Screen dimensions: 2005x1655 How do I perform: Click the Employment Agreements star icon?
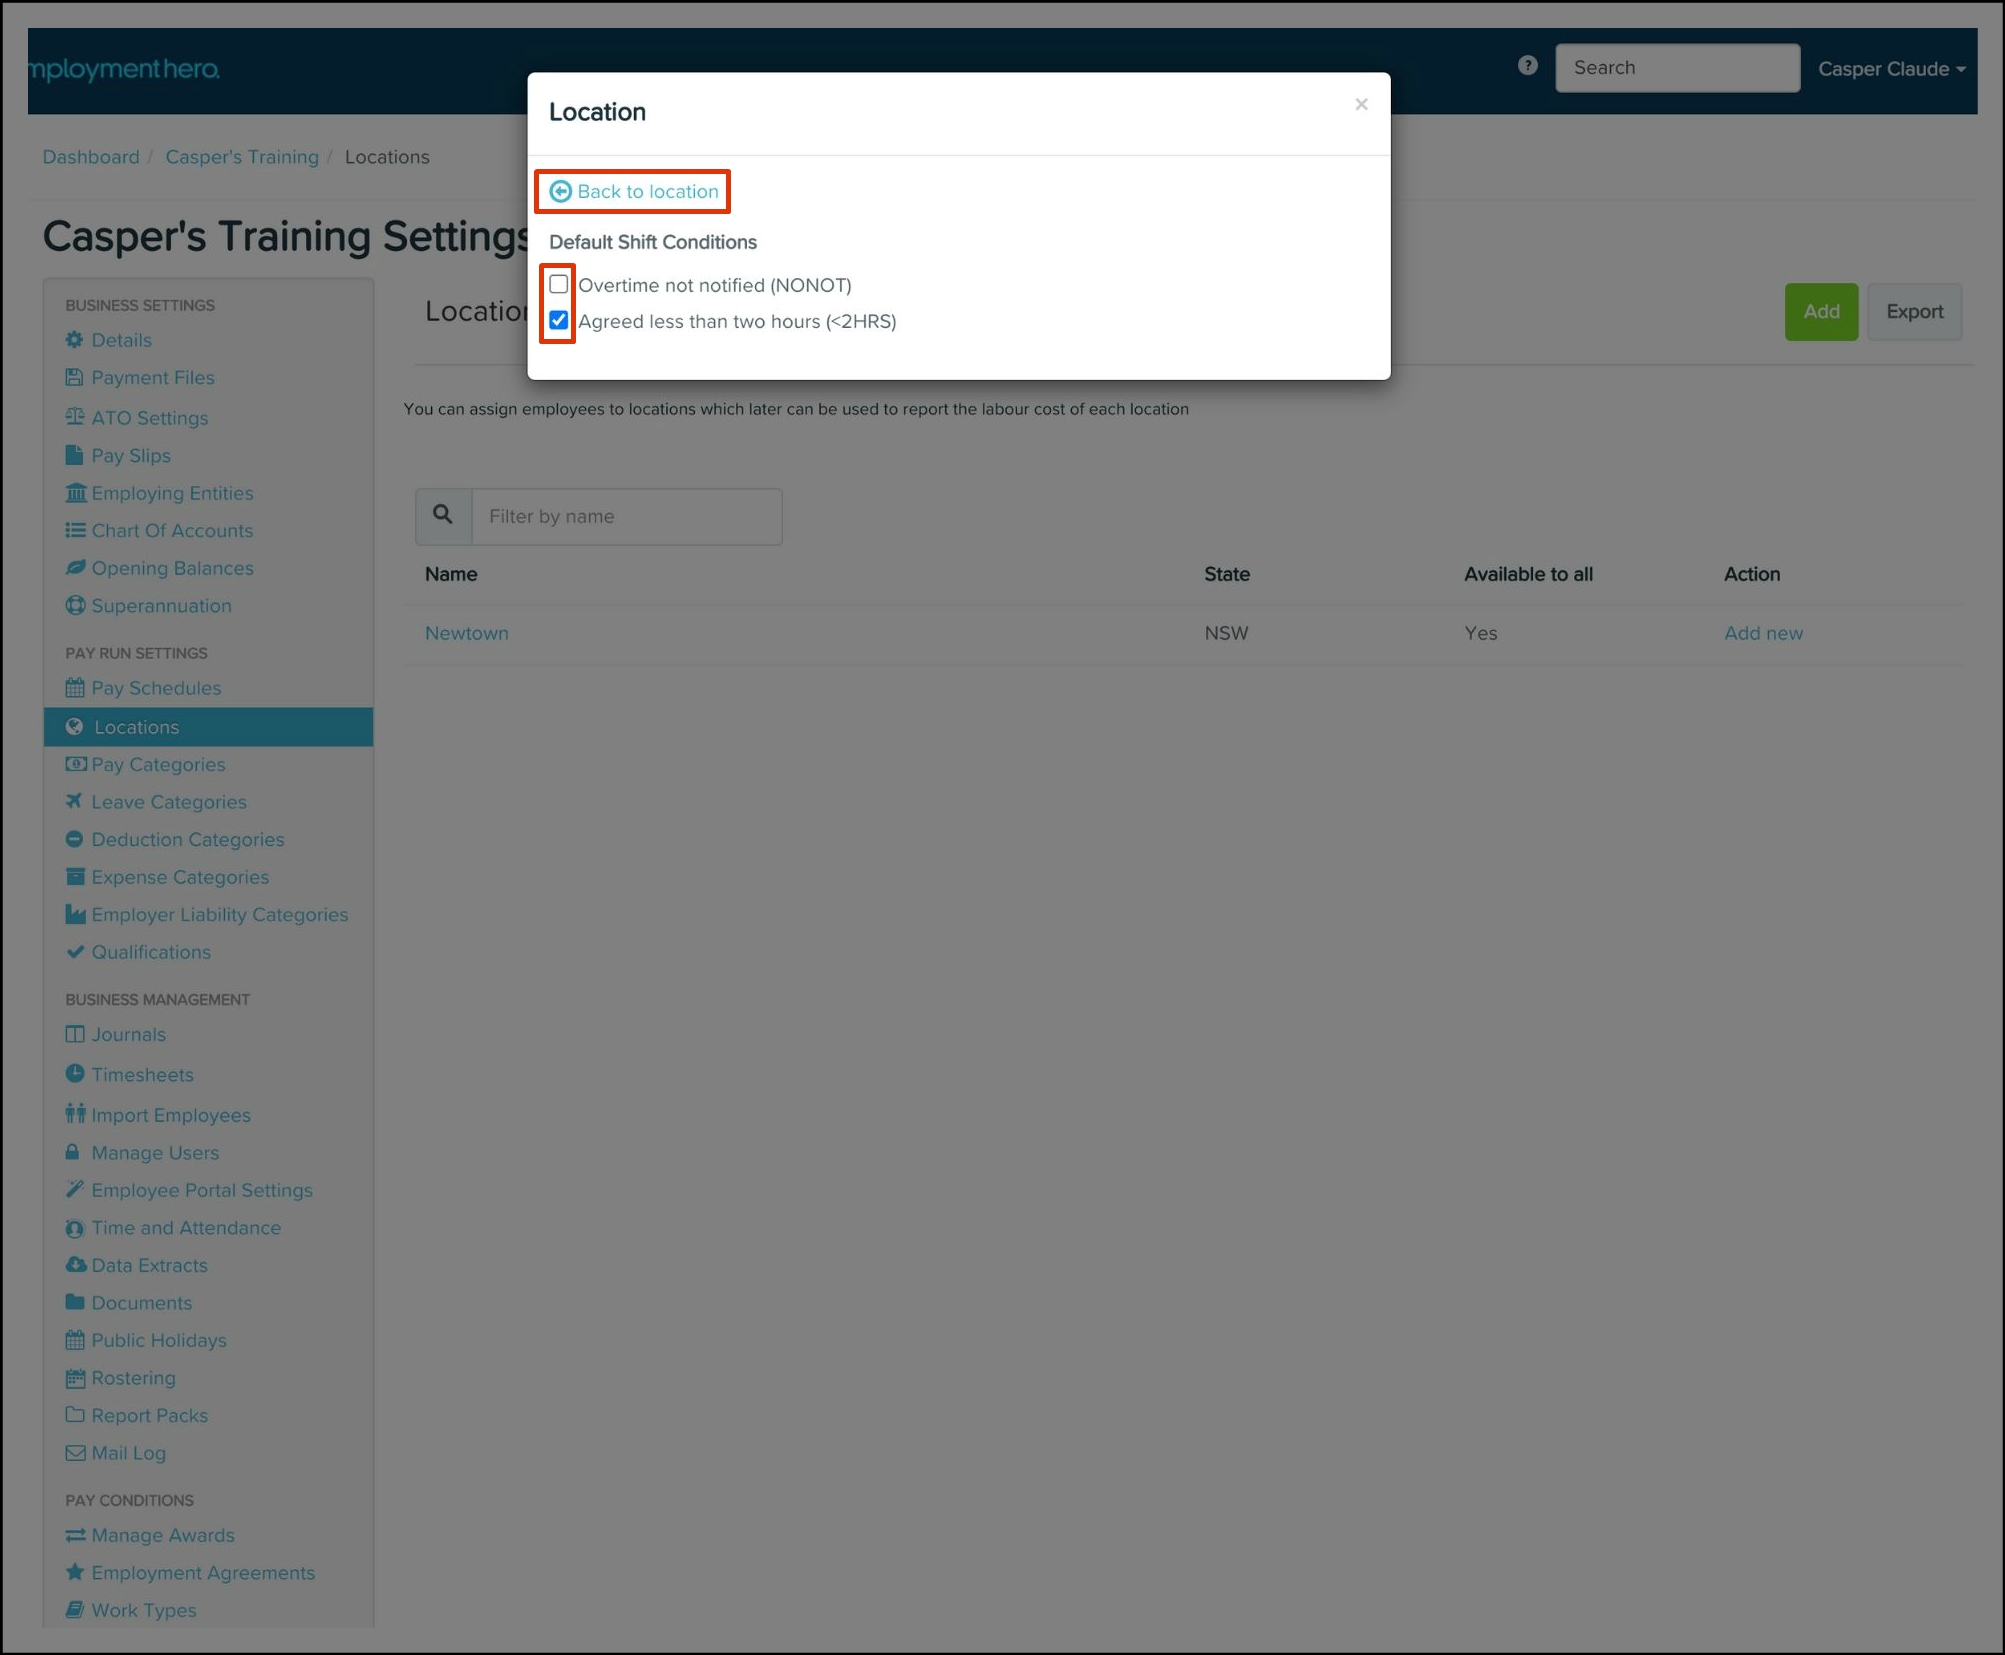[x=75, y=1572]
